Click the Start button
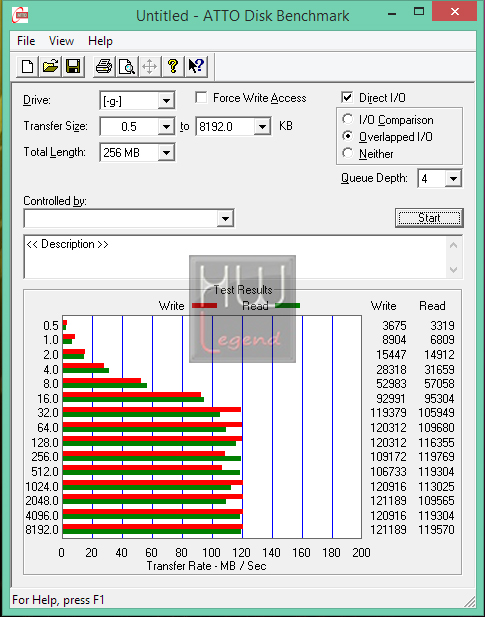The image size is (485, 617). click(x=429, y=218)
